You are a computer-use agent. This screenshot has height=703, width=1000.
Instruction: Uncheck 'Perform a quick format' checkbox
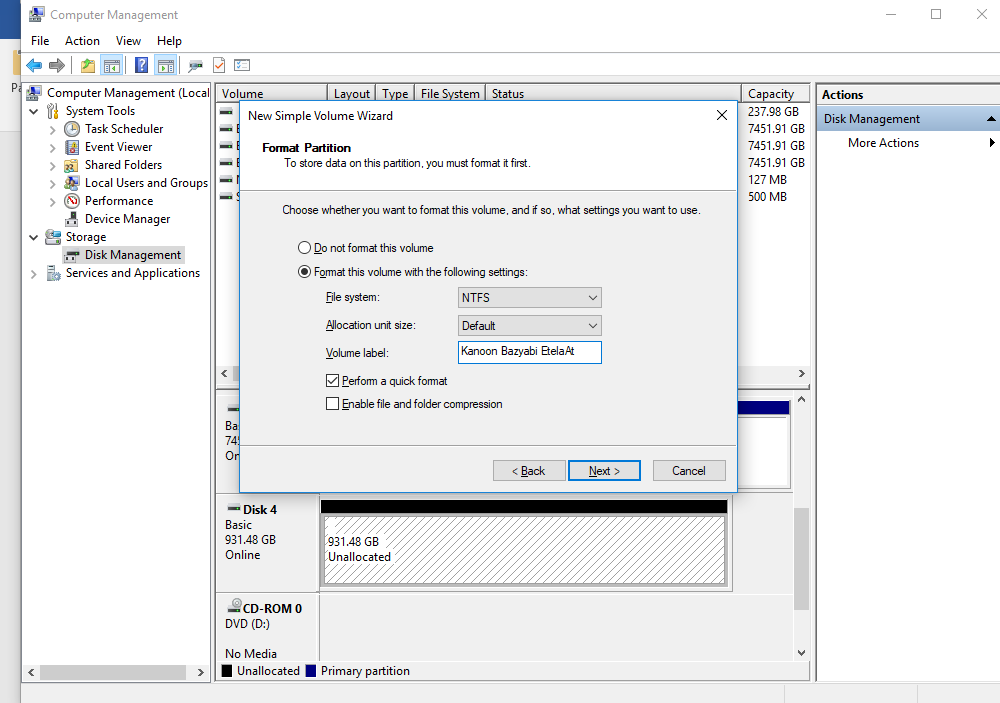[333, 381]
